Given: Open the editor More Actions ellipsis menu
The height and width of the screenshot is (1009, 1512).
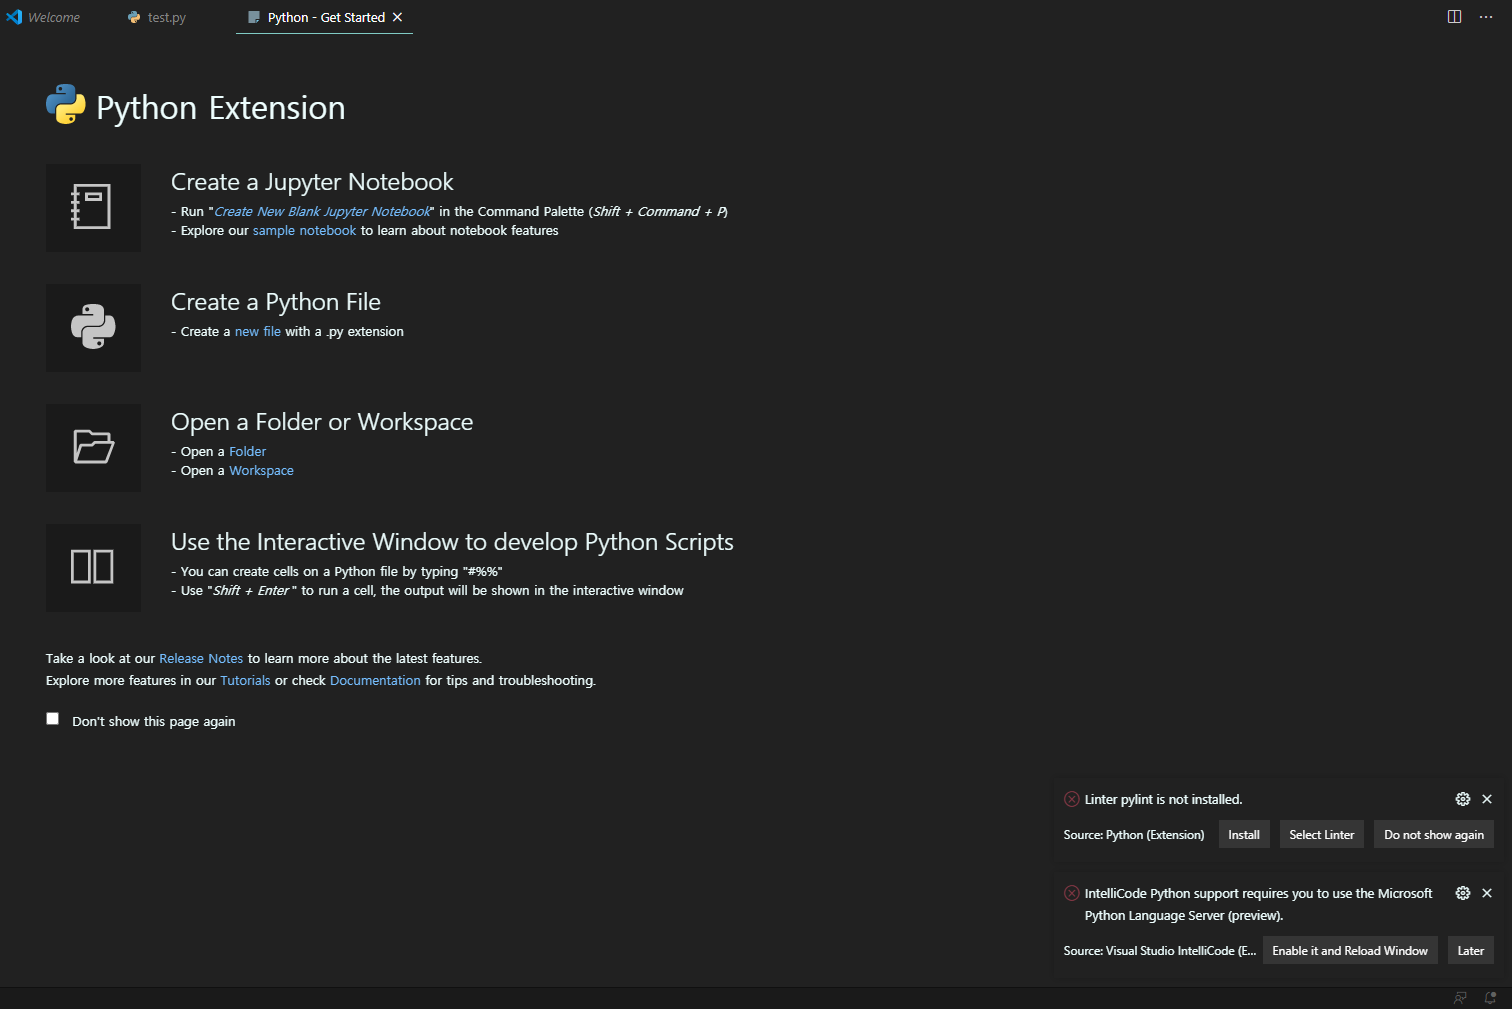Looking at the screenshot, I should point(1486,17).
